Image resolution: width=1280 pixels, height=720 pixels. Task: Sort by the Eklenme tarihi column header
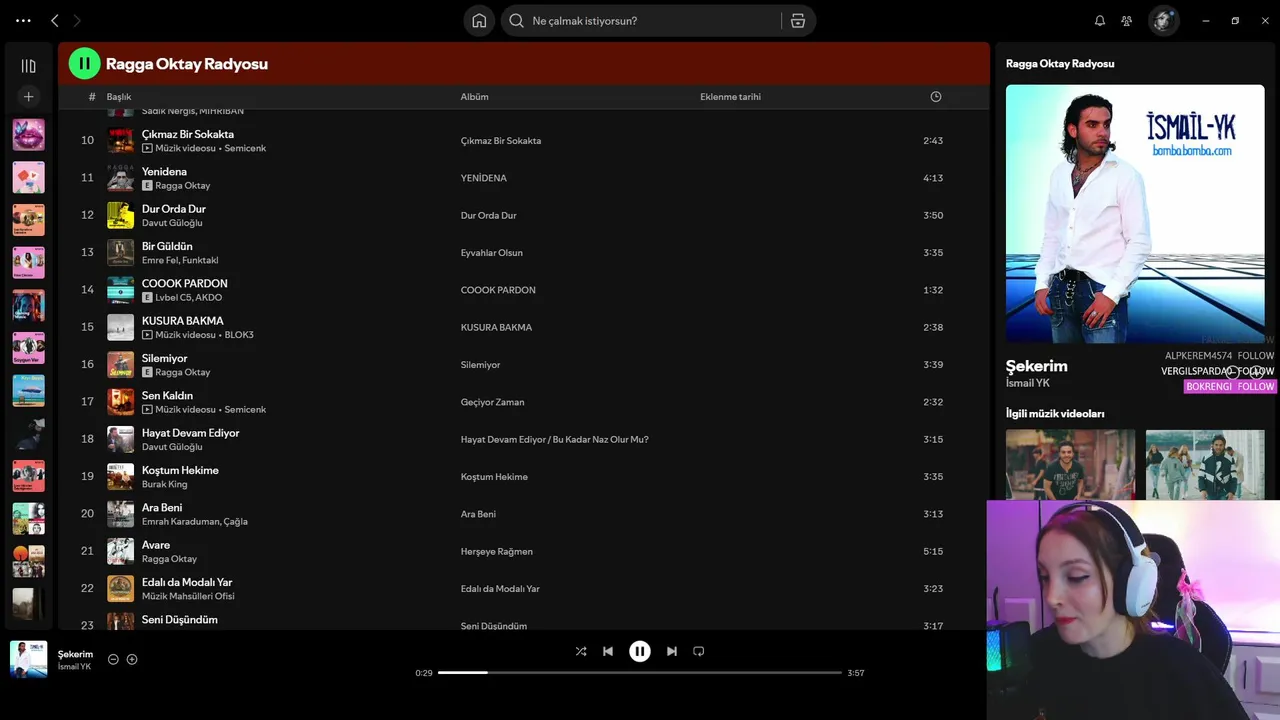coord(730,97)
